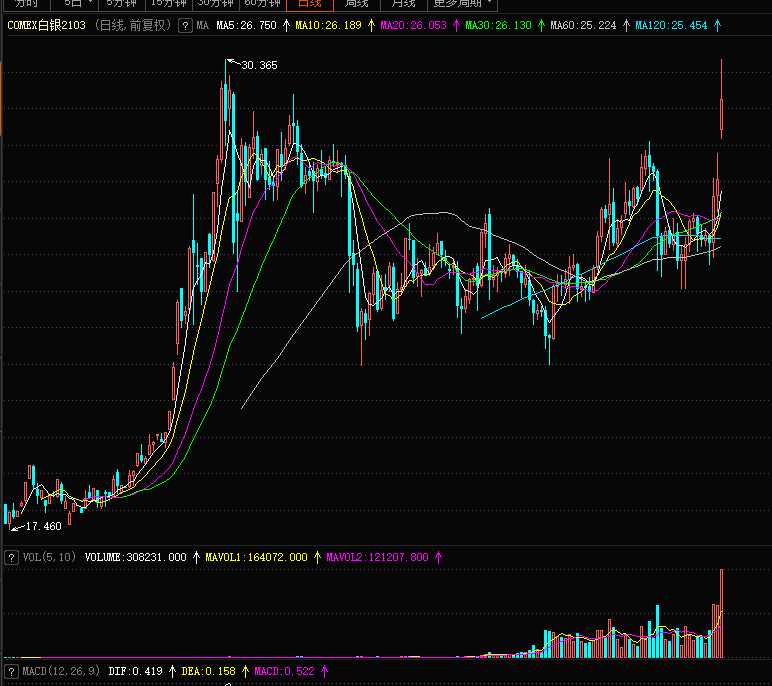The height and width of the screenshot is (686, 772).
Task: Switch to the 月线 monthly tab
Action: coord(404,4)
